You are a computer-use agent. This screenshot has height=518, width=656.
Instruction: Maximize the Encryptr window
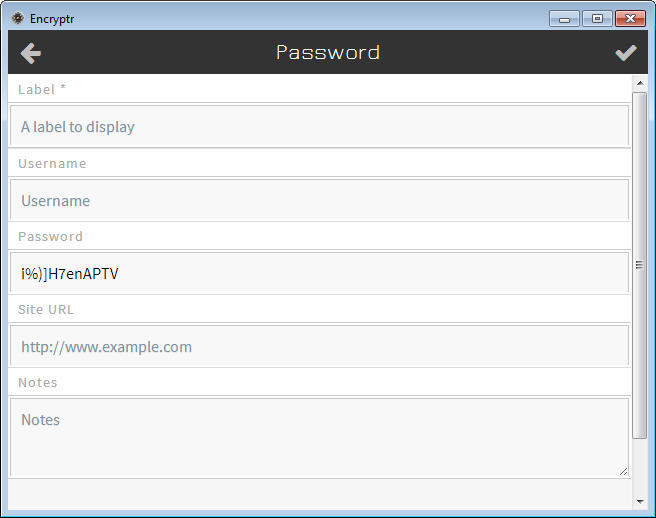point(597,19)
